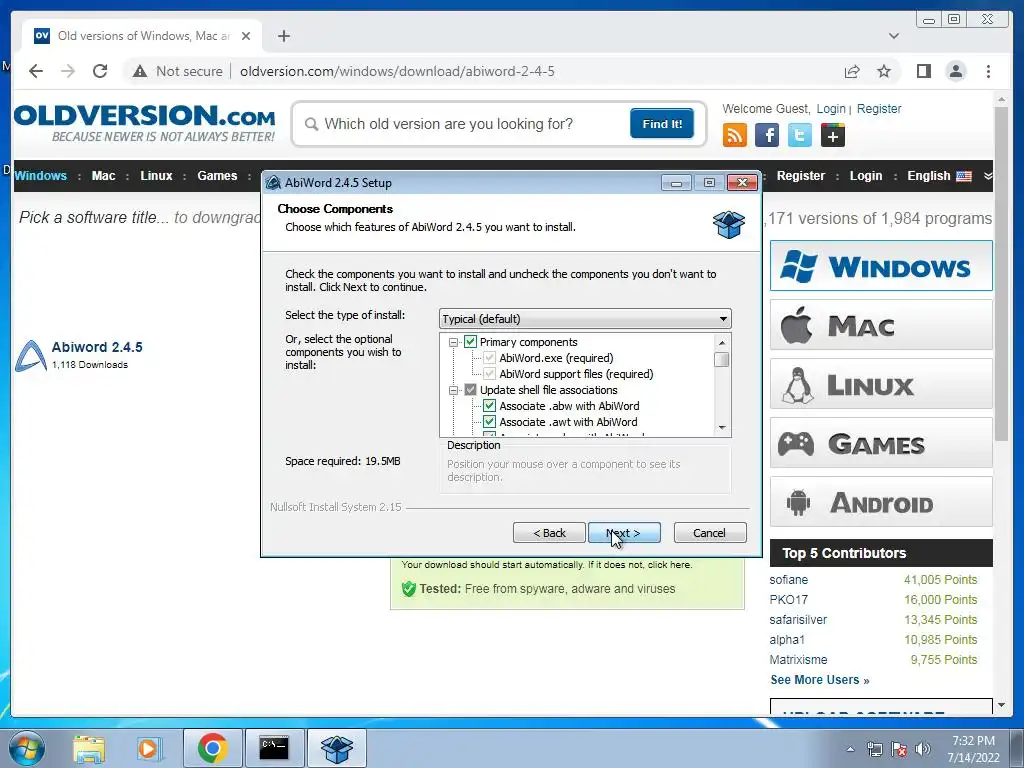Screen dimensions: 1024x768
Task: Open Chrome side panel icon
Action: click(923, 71)
